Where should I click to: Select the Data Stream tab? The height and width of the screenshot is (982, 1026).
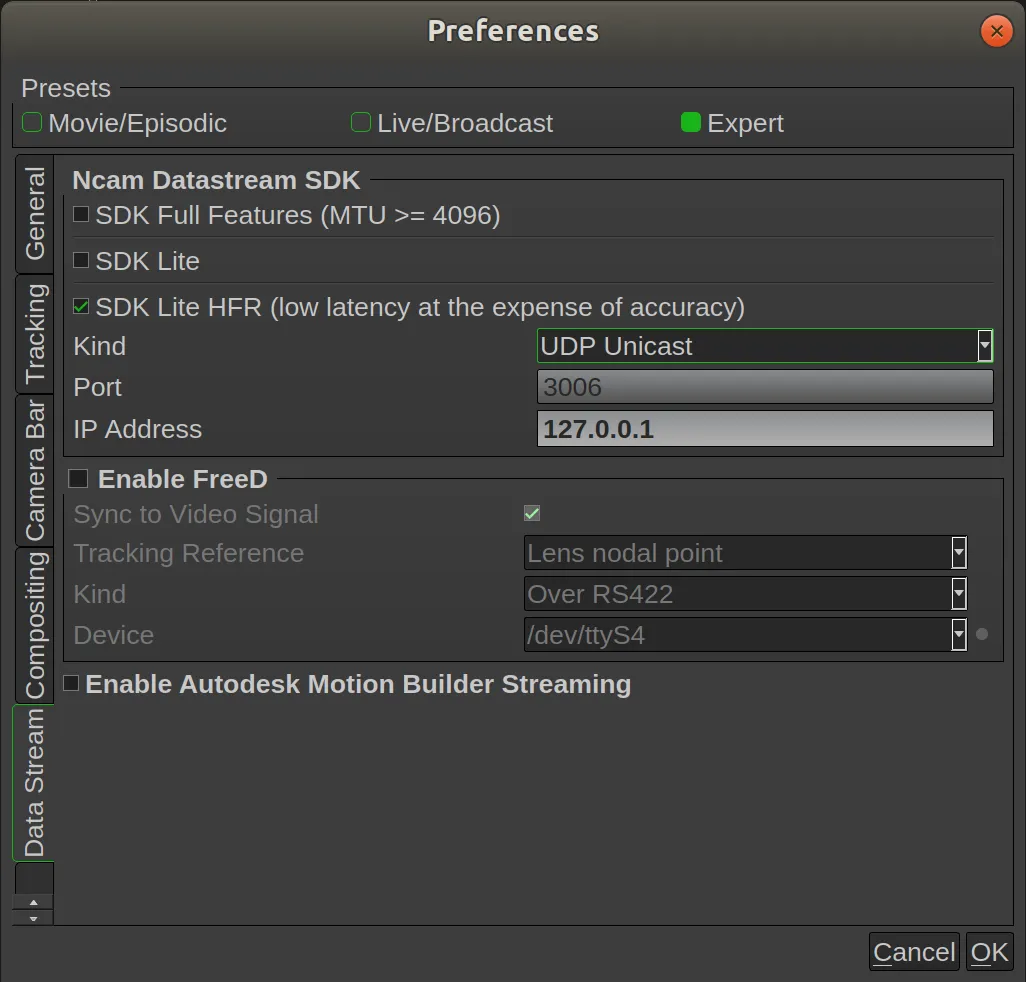pyautogui.click(x=33, y=782)
